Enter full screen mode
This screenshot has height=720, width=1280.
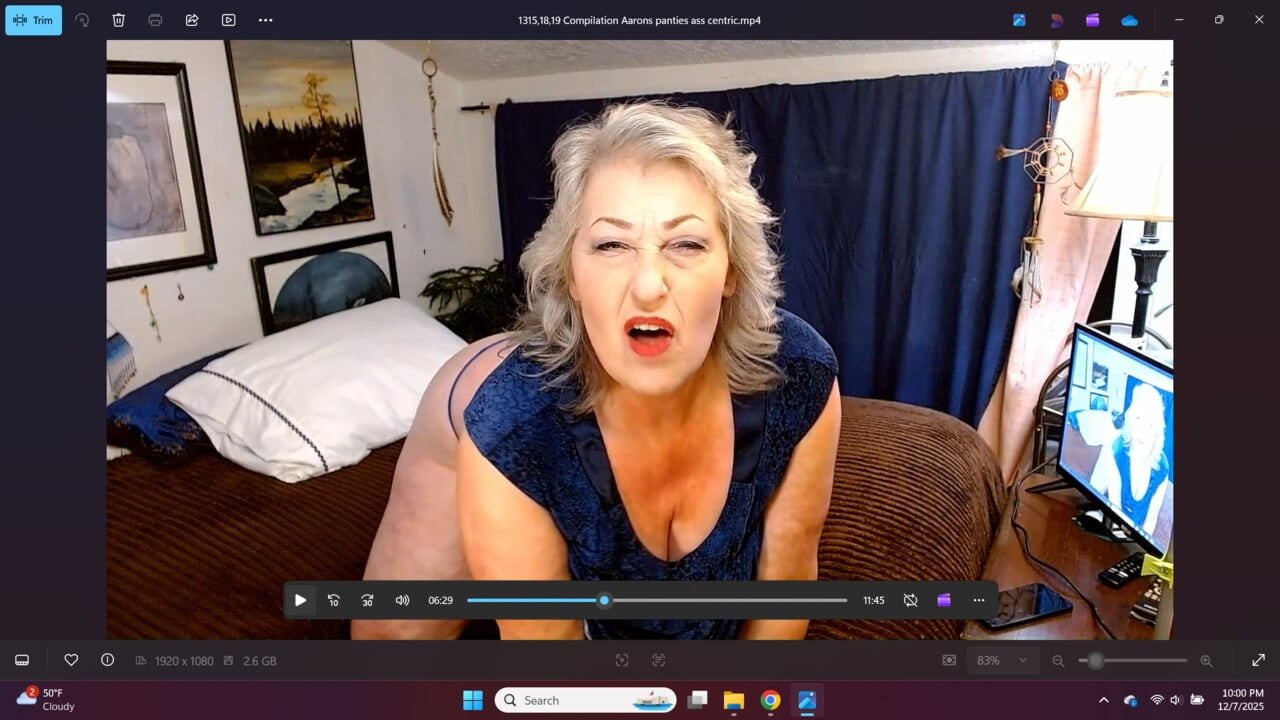(1258, 660)
